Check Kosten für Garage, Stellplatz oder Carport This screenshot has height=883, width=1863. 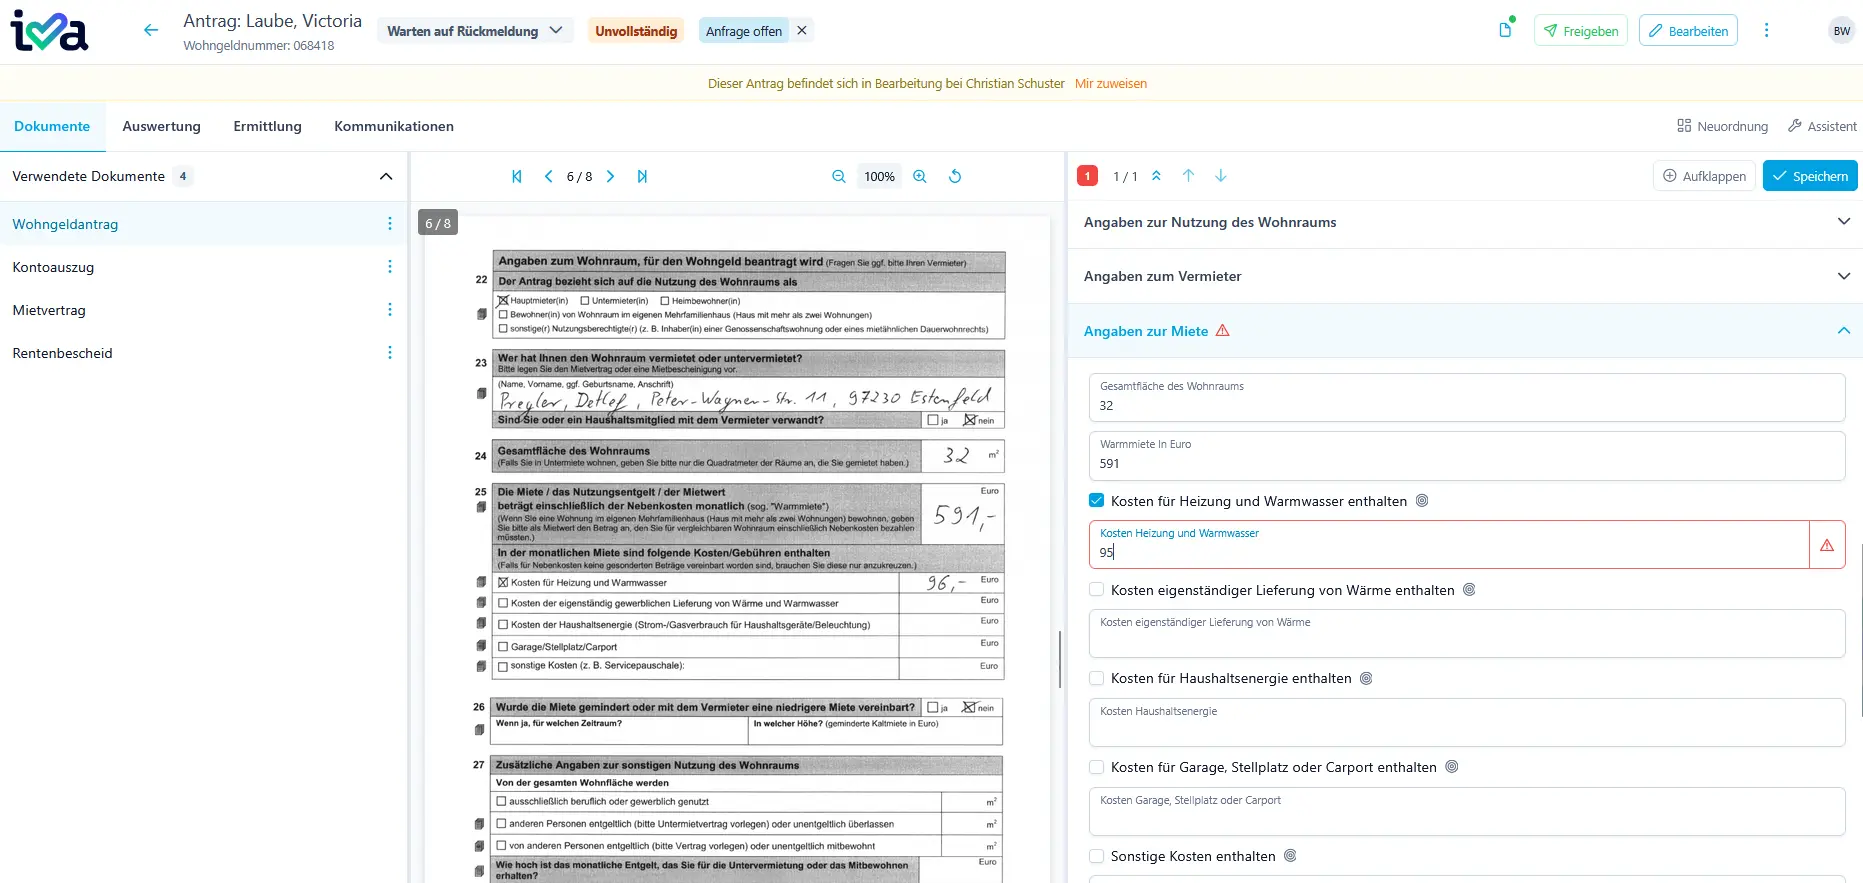pos(1097,767)
